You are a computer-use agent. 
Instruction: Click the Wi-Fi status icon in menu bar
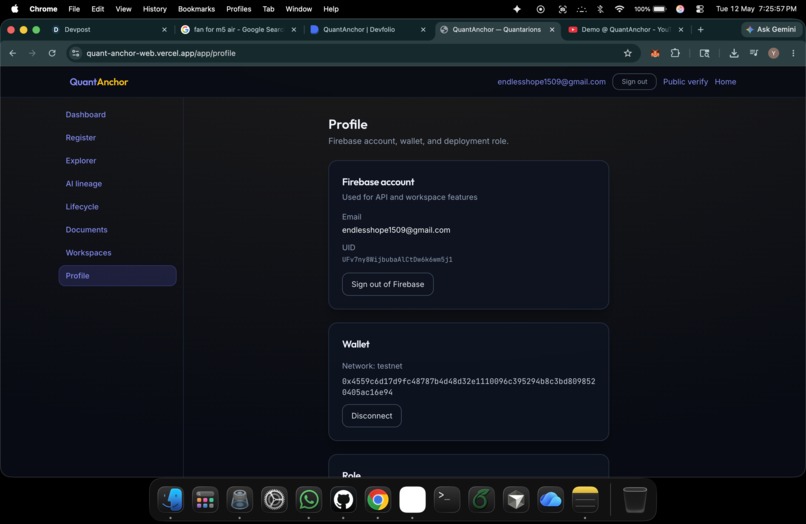coord(619,9)
